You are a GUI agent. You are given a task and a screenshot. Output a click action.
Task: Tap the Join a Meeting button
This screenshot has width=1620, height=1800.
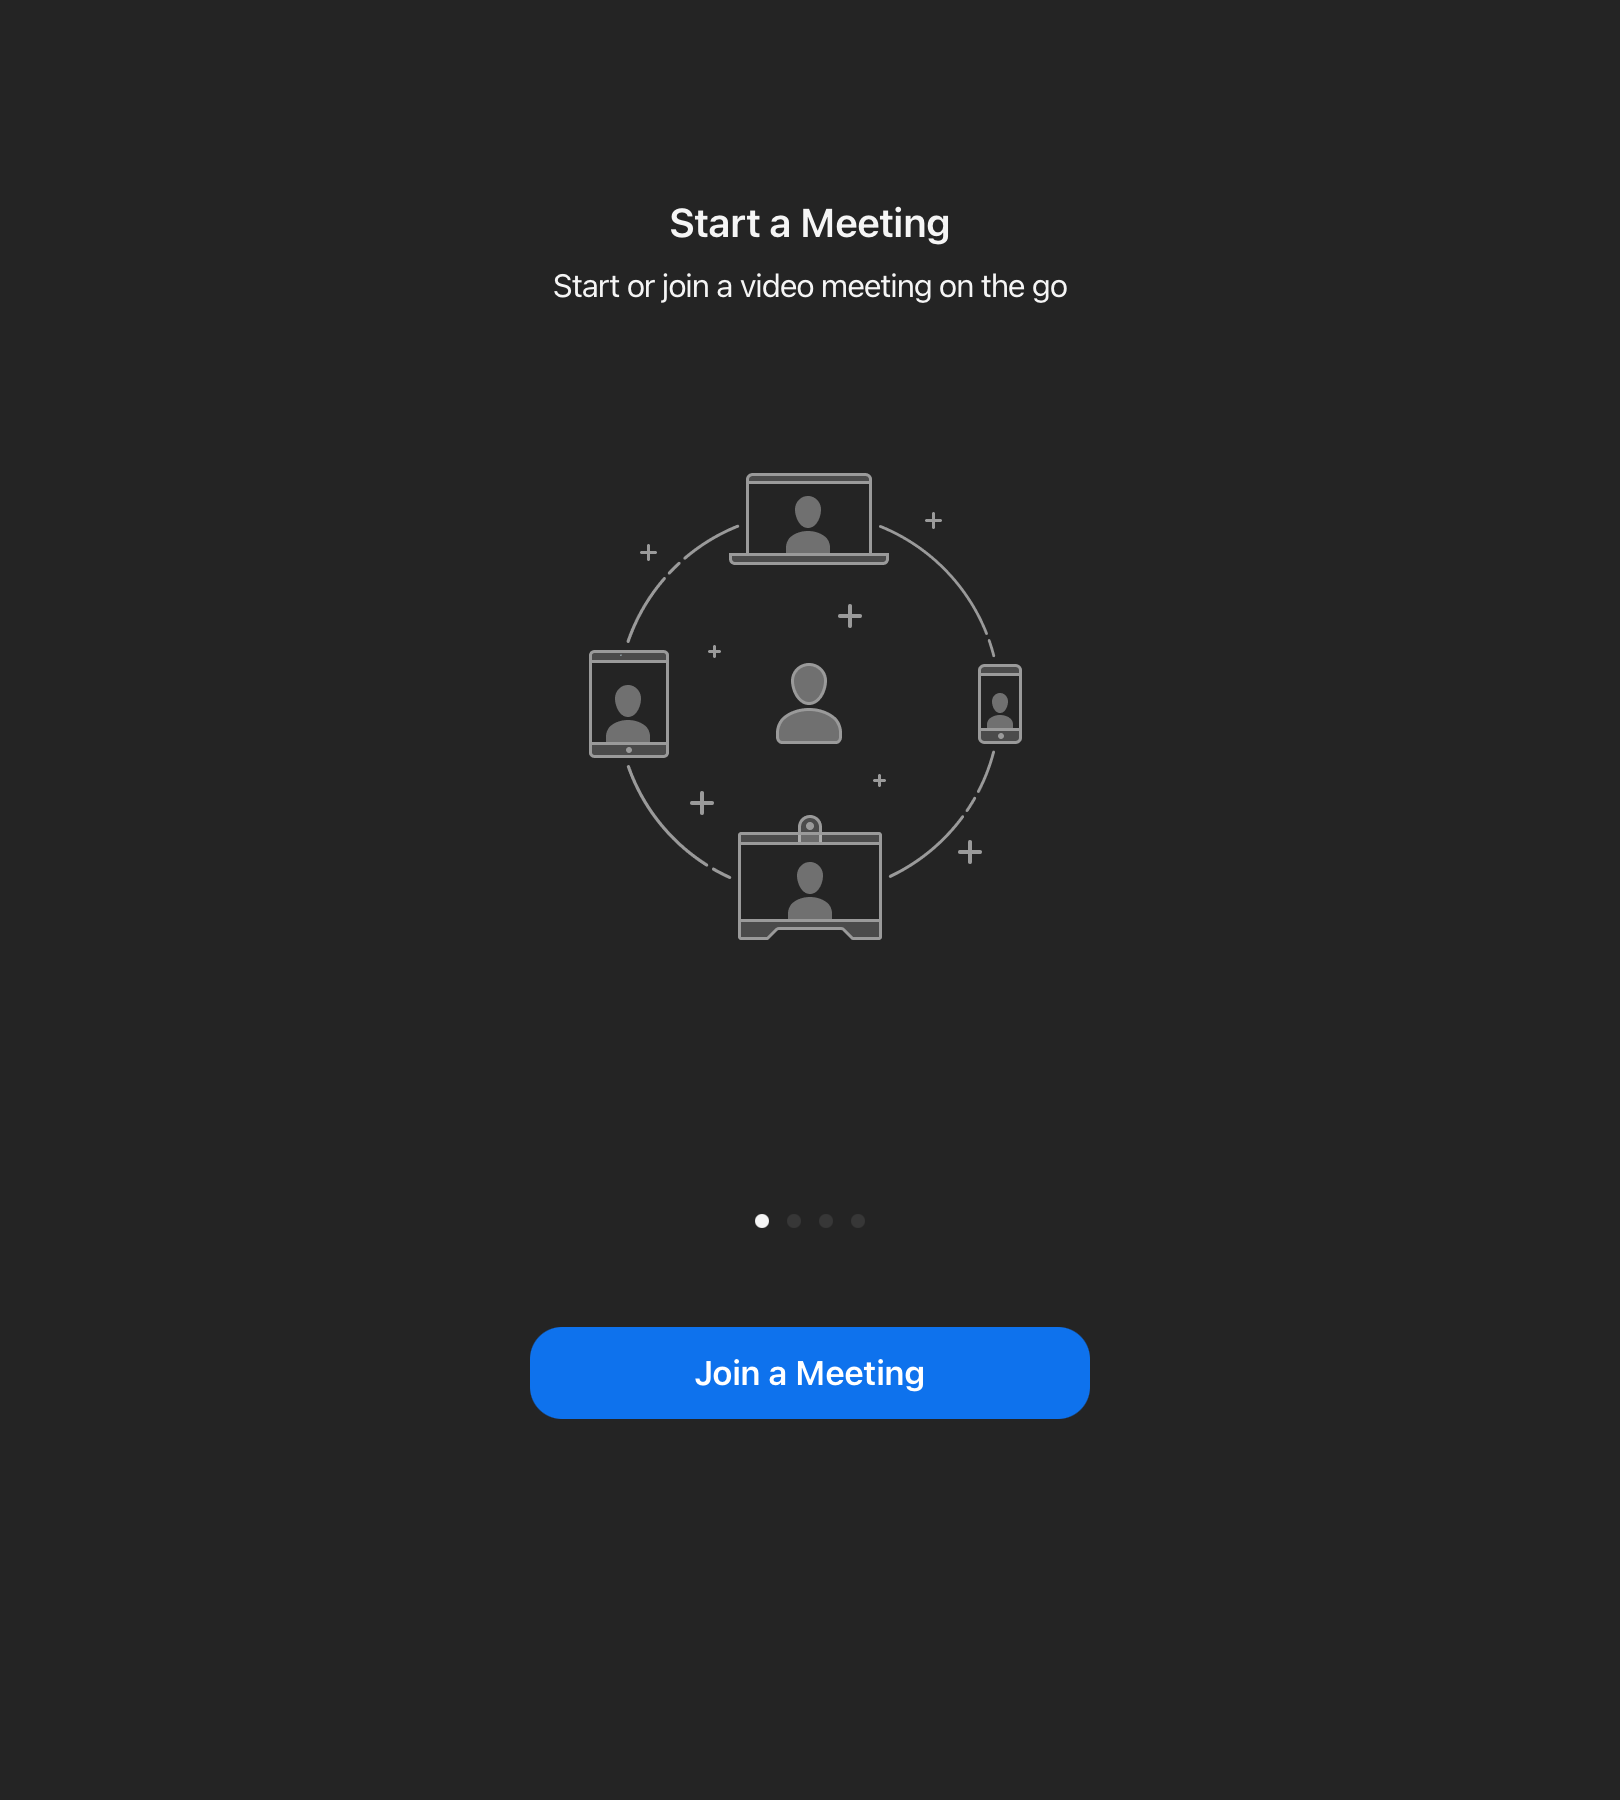point(809,1372)
